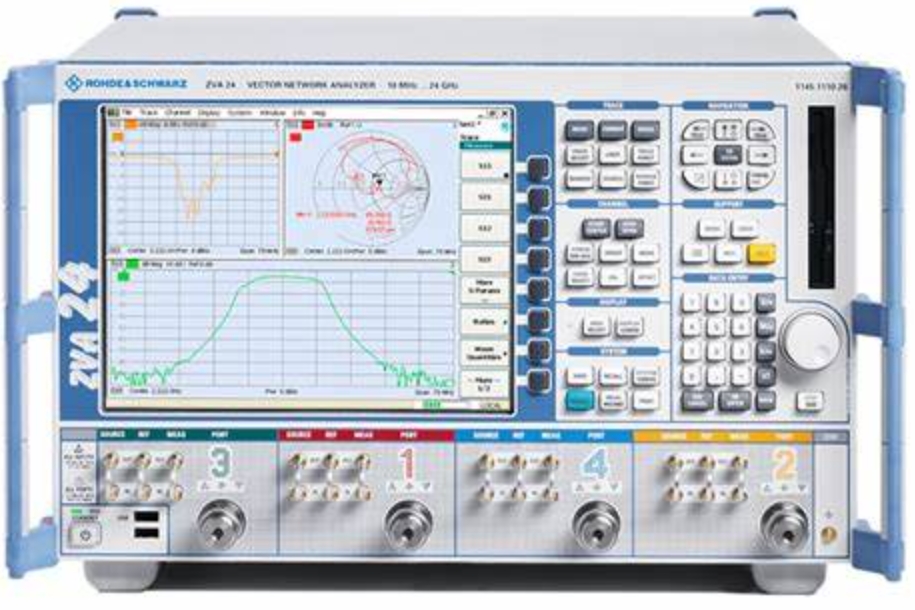This screenshot has height=610, width=915.
Task: Push the teal PRESET key
Action: (x=579, y=400)
